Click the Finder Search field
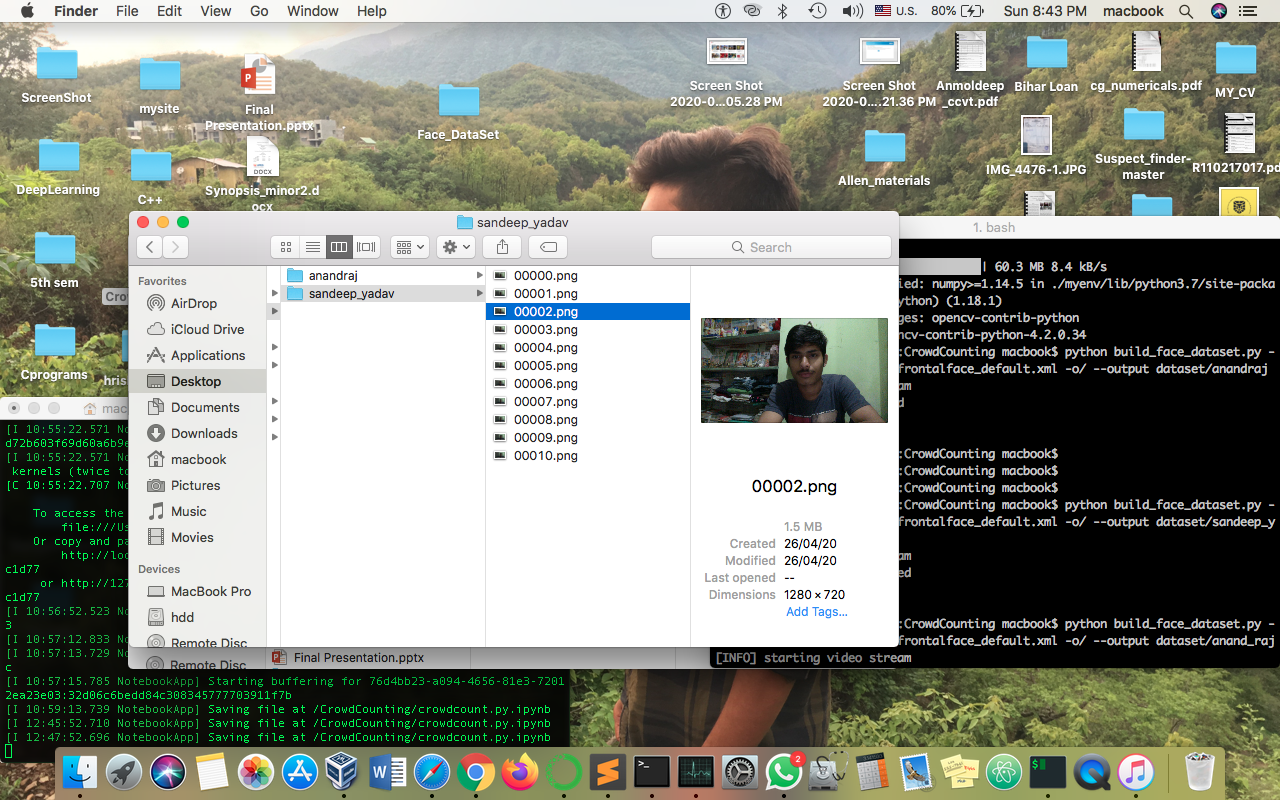The width and height of the screenshot is (1280, 800). 771,247
